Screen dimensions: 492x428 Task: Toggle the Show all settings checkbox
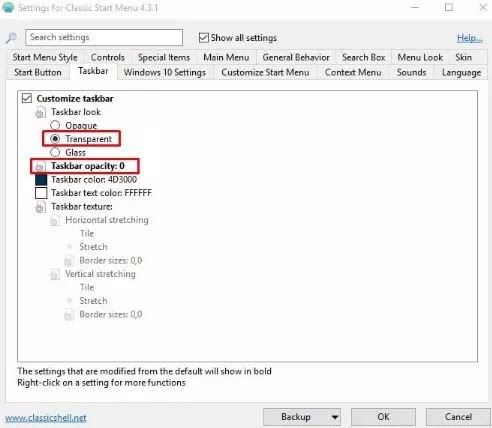203,38
